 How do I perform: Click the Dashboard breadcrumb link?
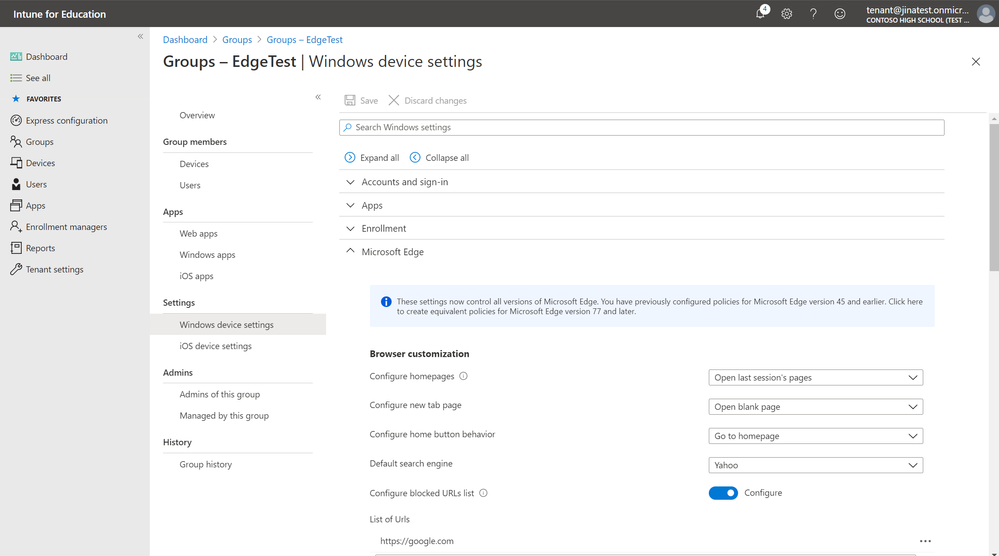(x=185, y=40)
